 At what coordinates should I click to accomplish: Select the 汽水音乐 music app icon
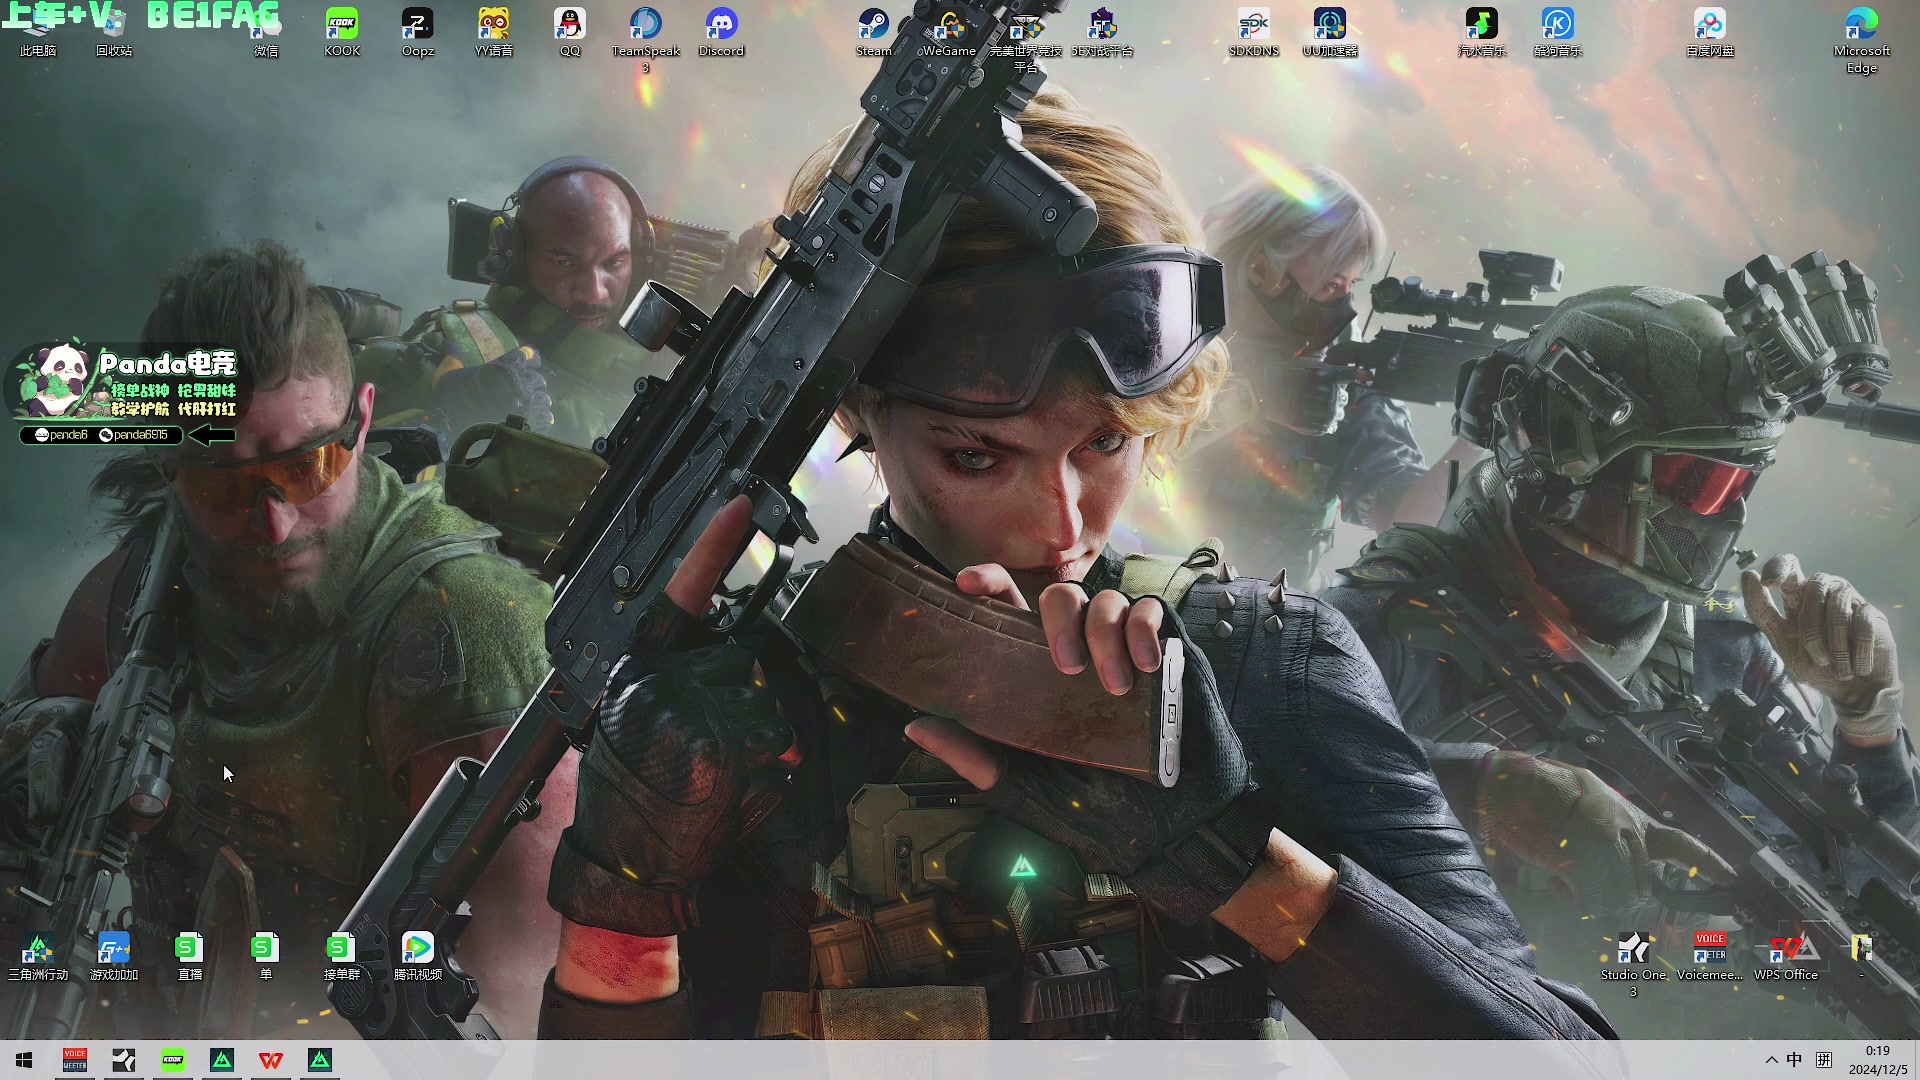coord(1482,32)
